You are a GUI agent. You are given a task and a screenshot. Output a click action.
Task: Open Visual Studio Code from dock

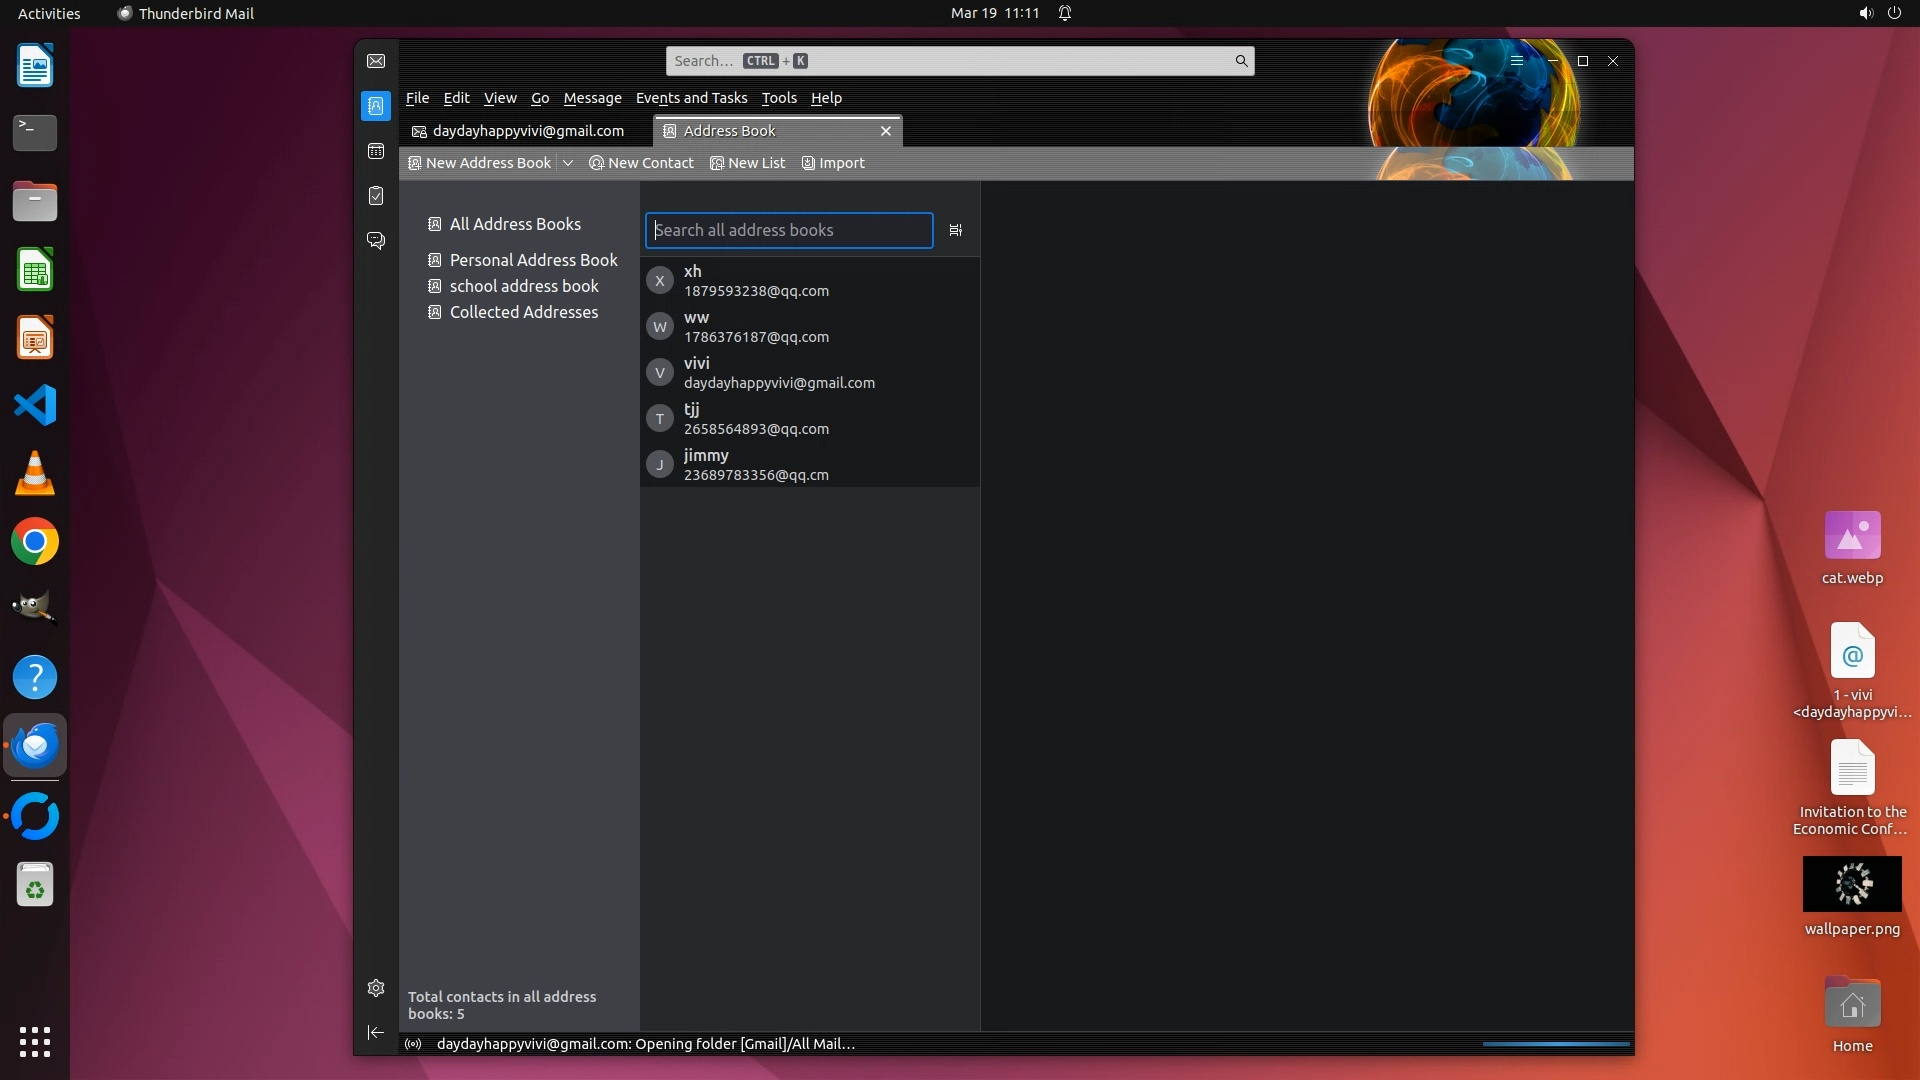click(35, 406)
